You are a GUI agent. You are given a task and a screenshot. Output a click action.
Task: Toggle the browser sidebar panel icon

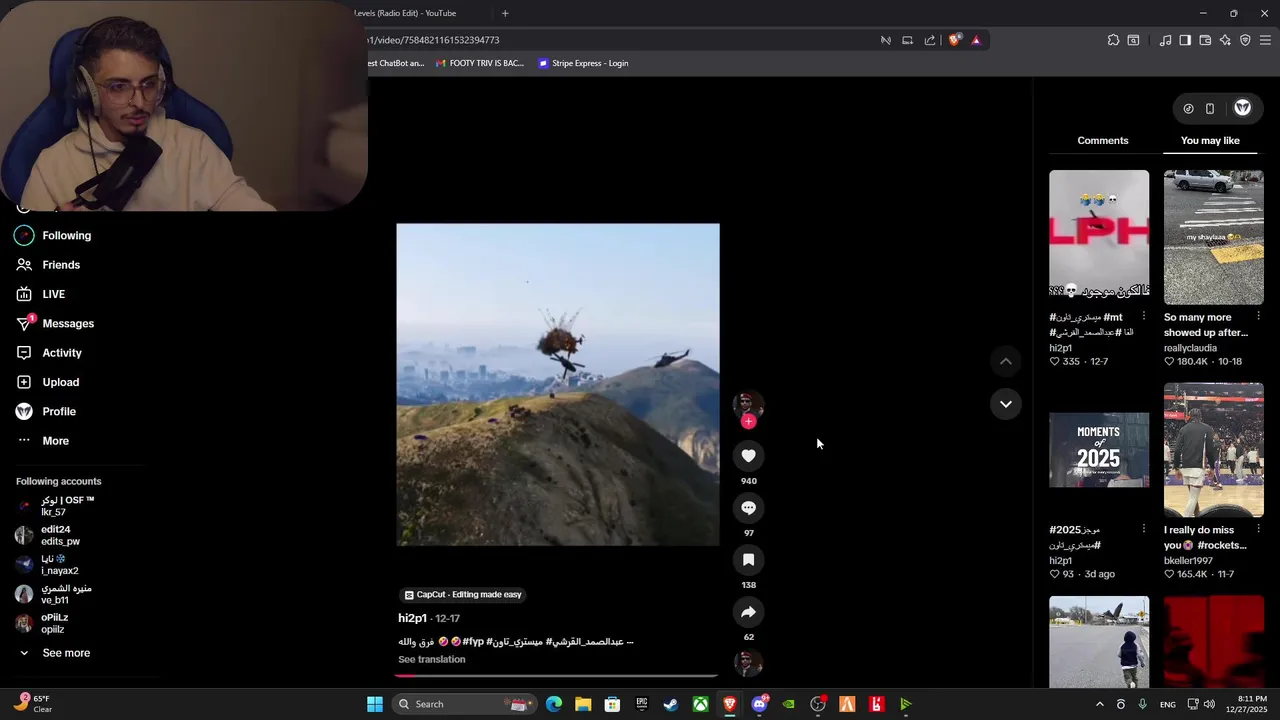click(x=1185, y=40)
